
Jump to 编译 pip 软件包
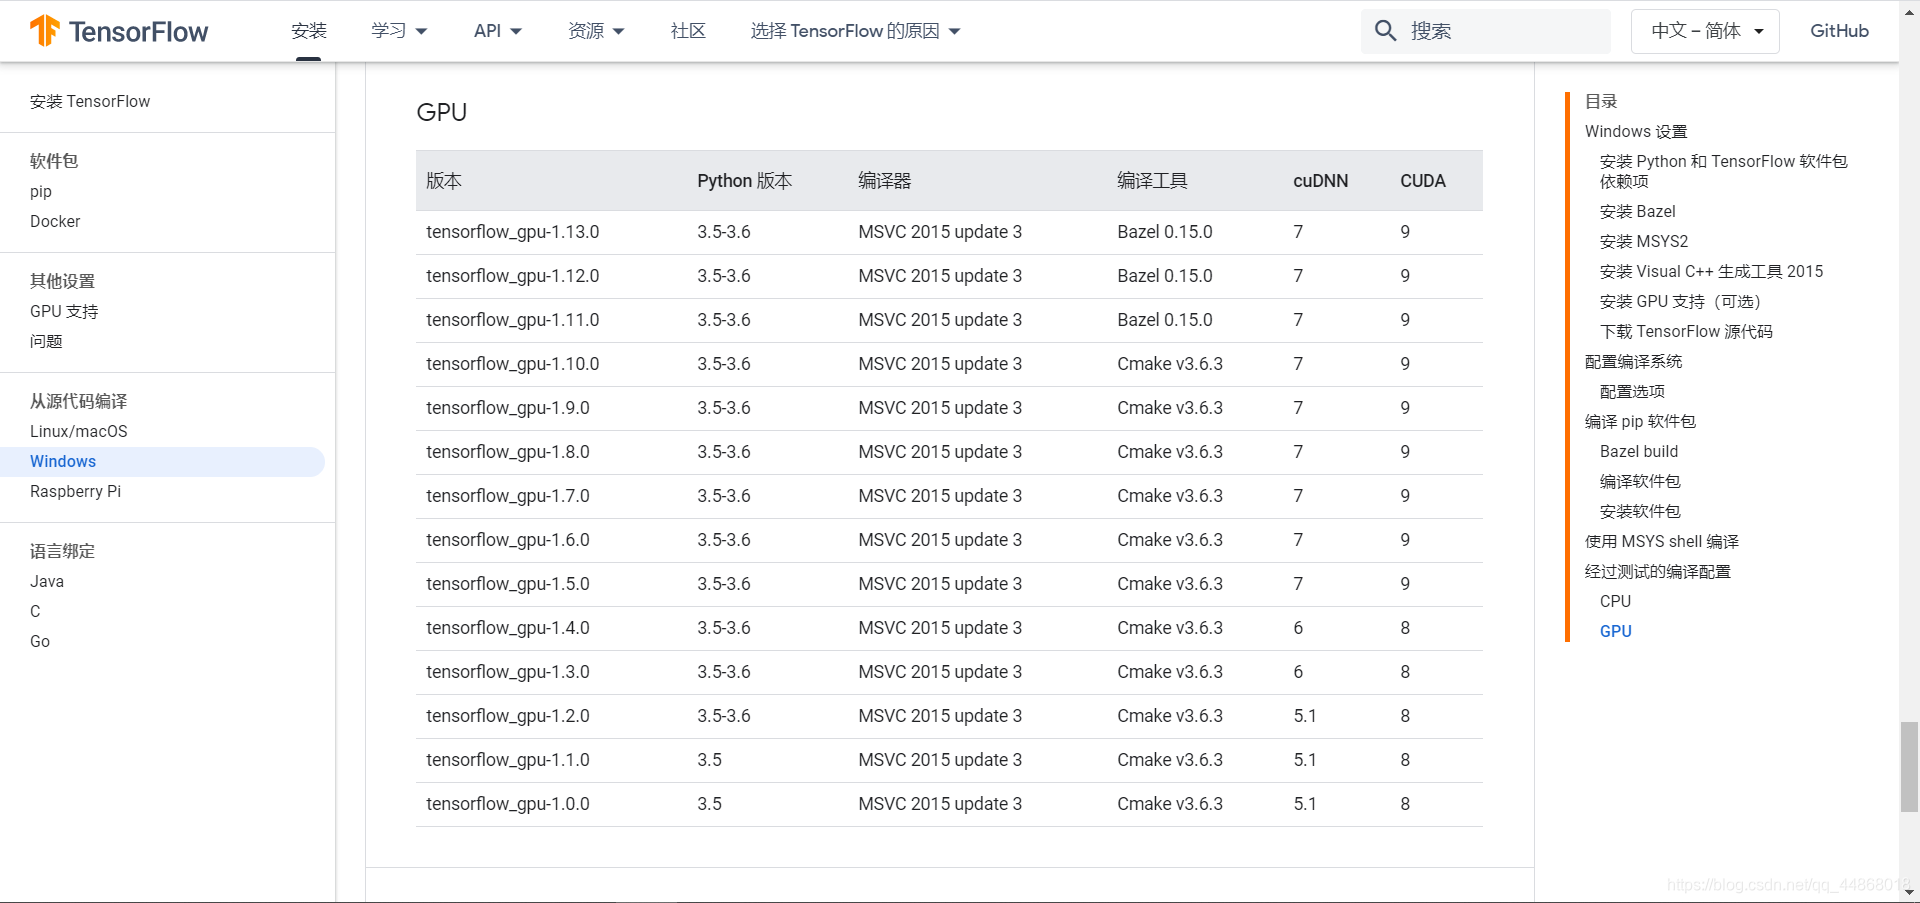(x=1640, y=422)
